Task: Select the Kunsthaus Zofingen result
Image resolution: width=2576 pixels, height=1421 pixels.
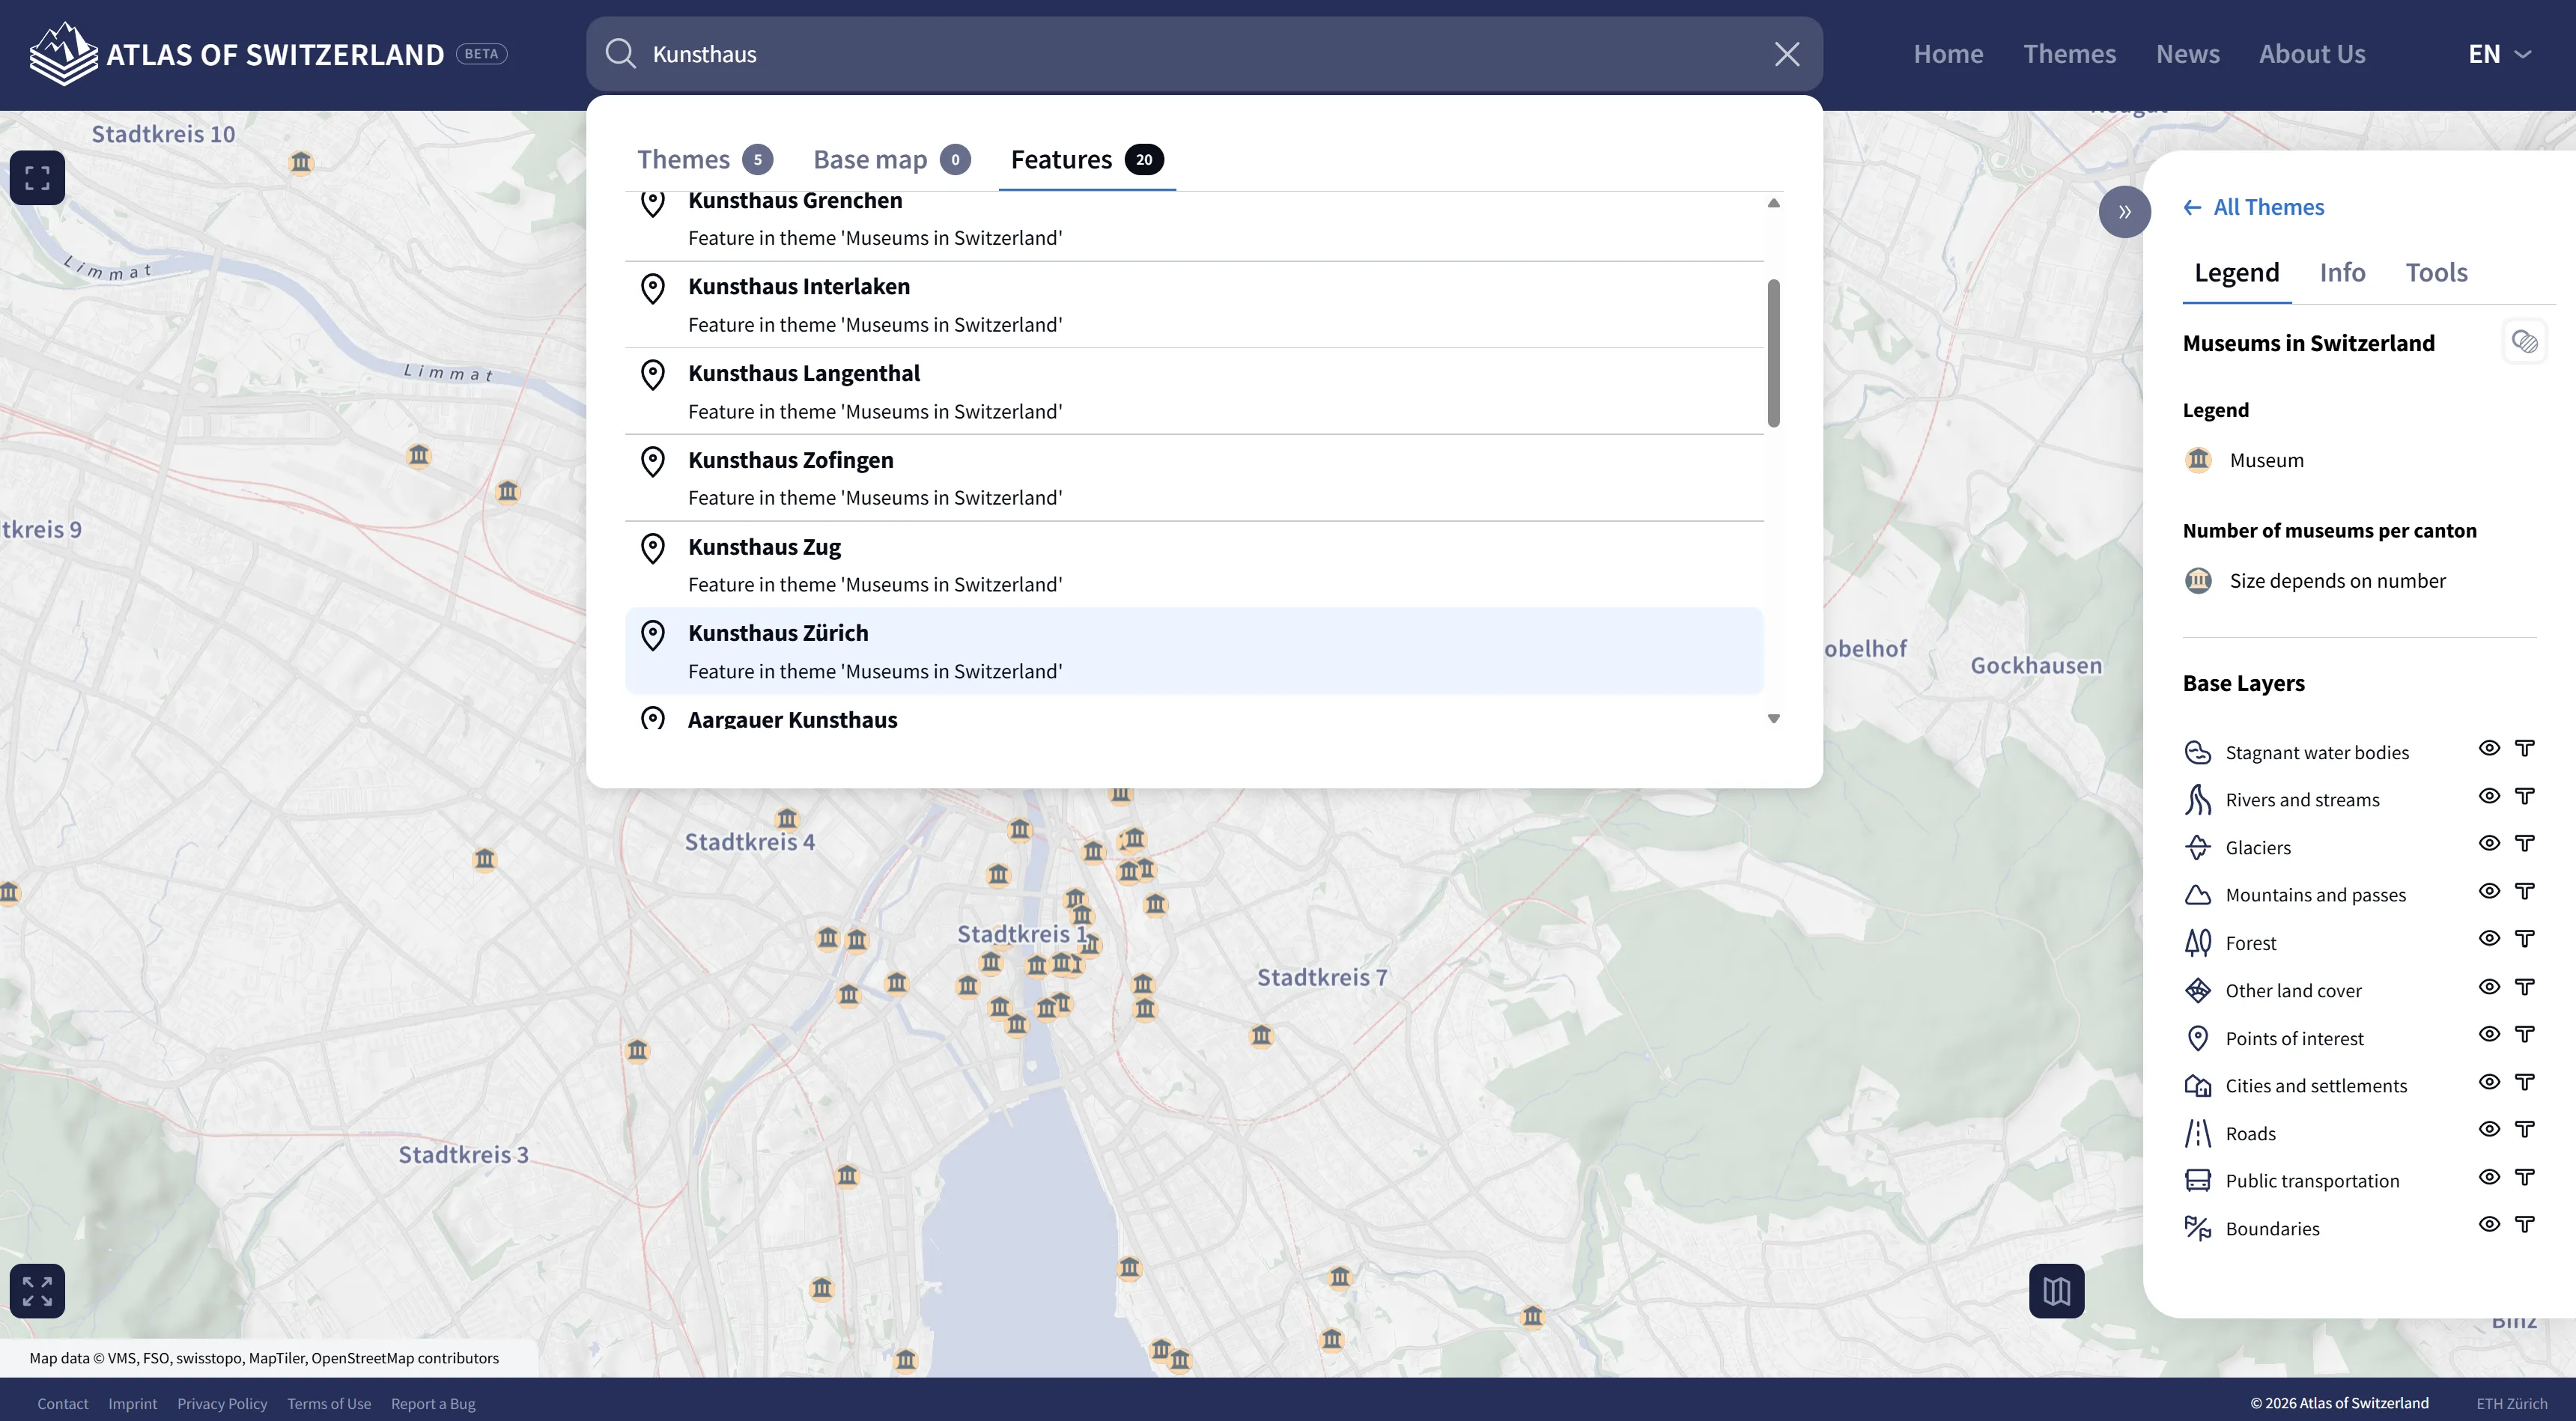Action: [x=1194, y=478]
